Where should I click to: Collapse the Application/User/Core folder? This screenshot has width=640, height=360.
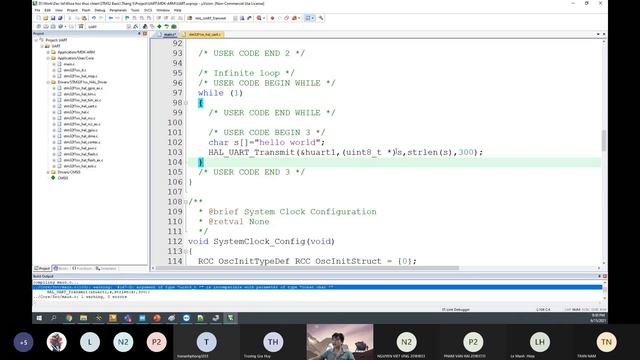point(48,58)
